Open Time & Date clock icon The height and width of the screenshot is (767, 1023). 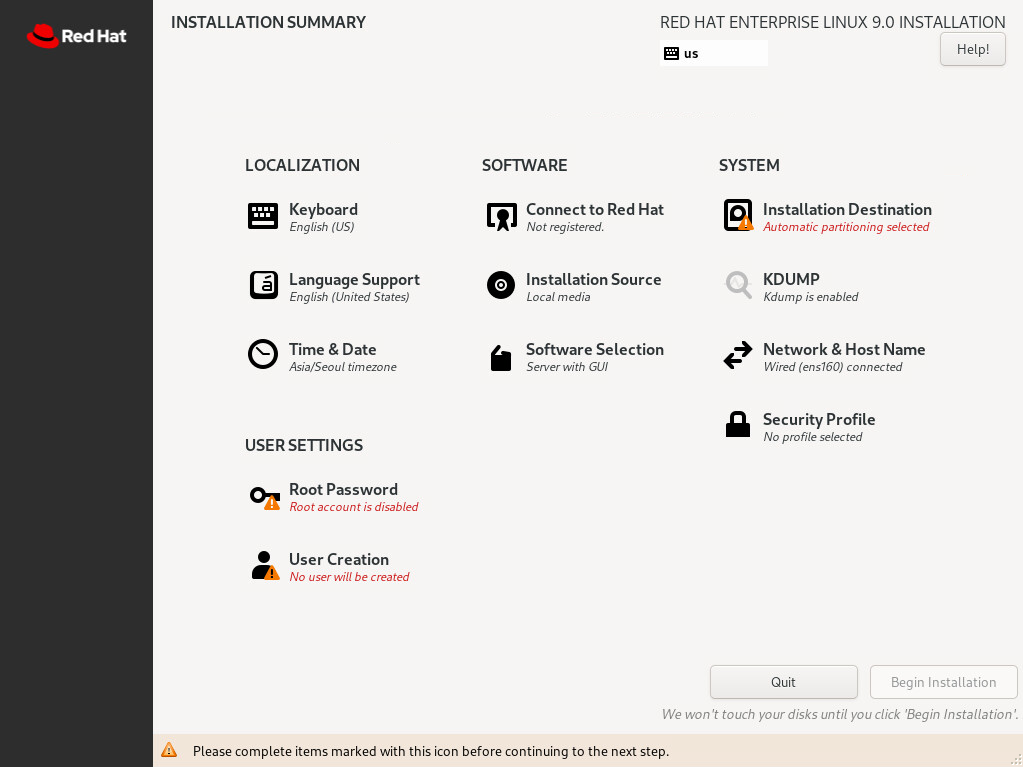click(263, 355)
